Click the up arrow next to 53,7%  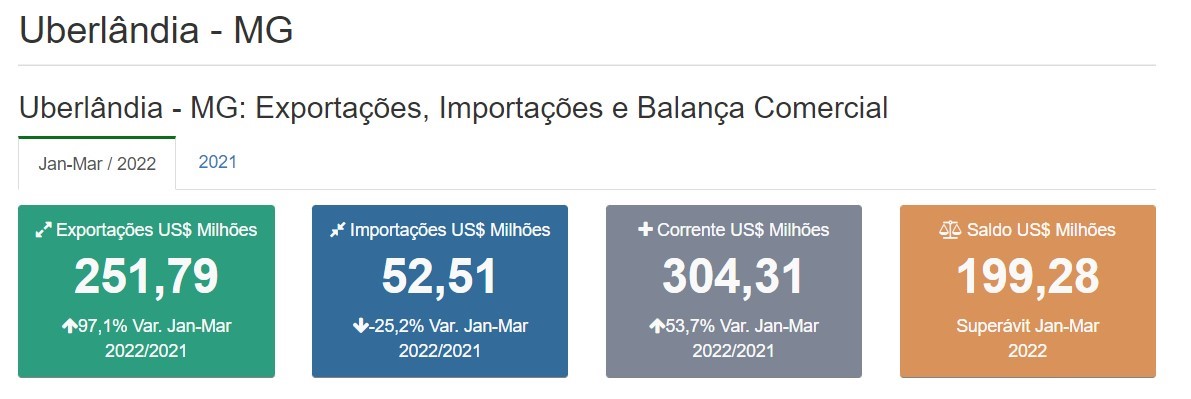pyautogui.click(x=656, y=326)
